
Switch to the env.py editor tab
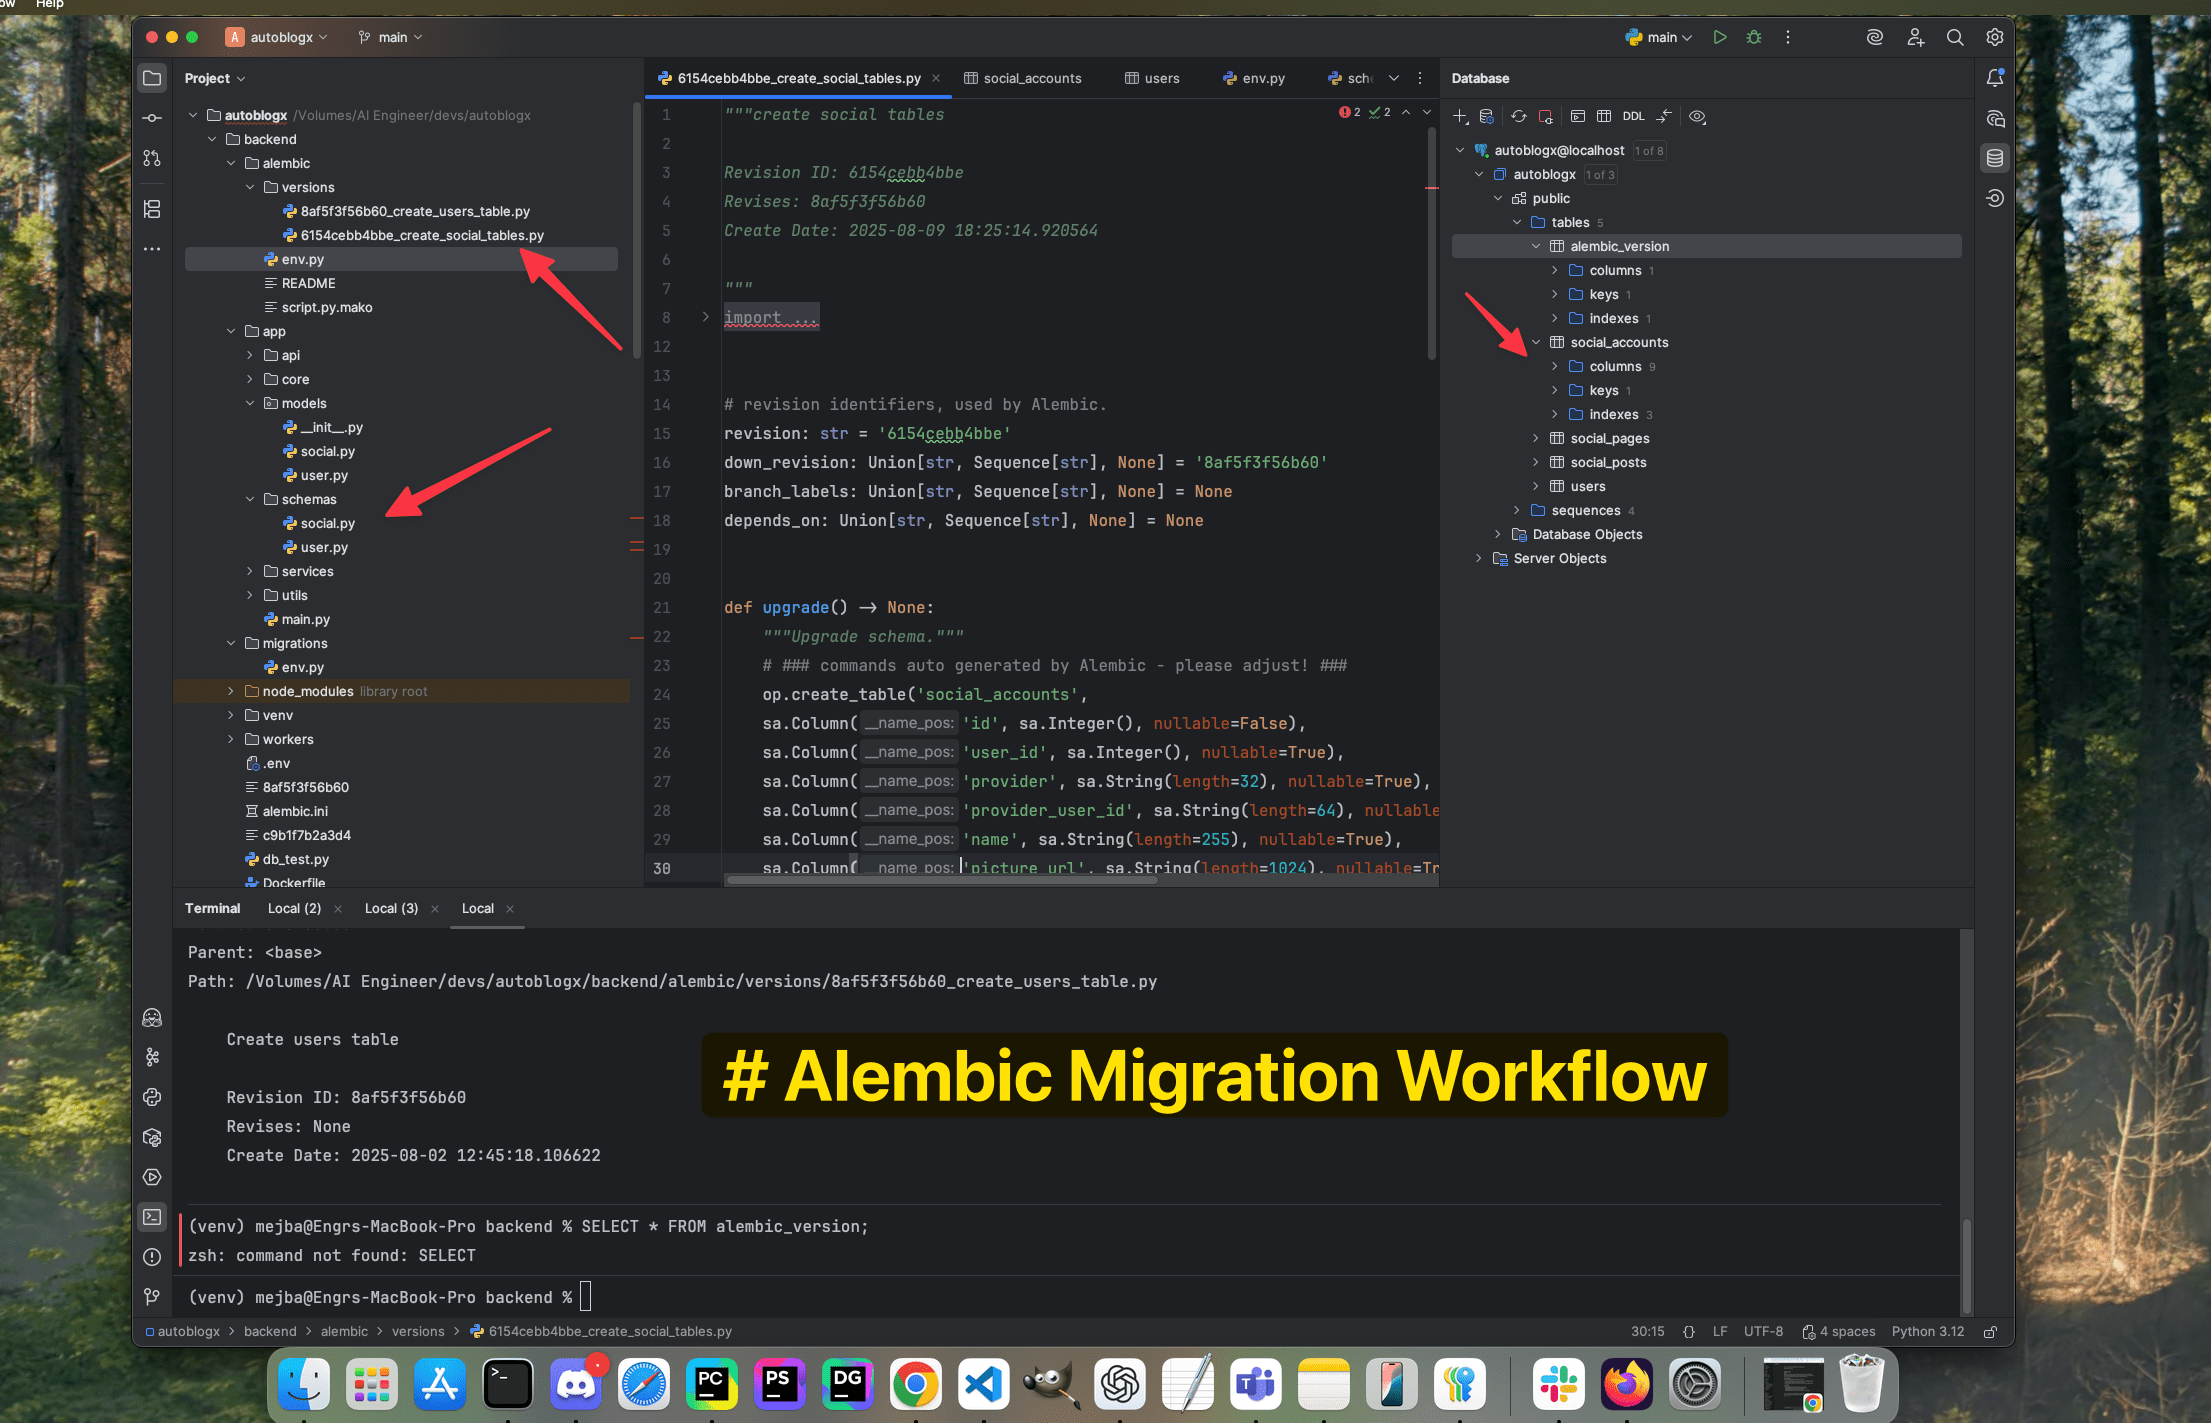(1254, 78)
